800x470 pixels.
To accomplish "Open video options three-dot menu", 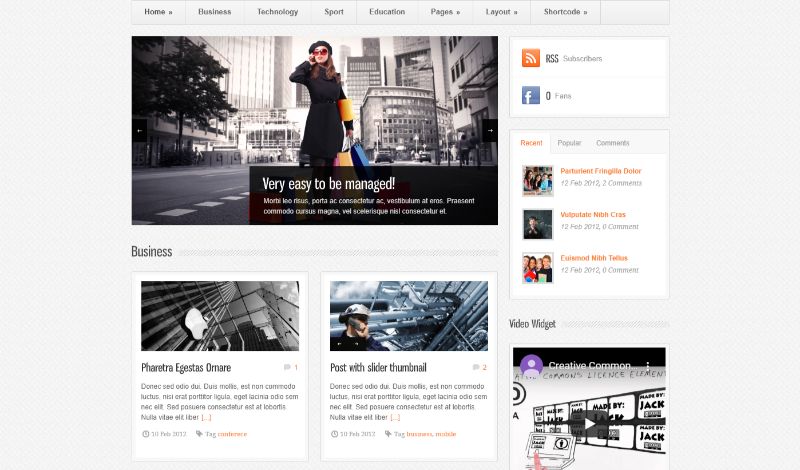I will [648, 366].
